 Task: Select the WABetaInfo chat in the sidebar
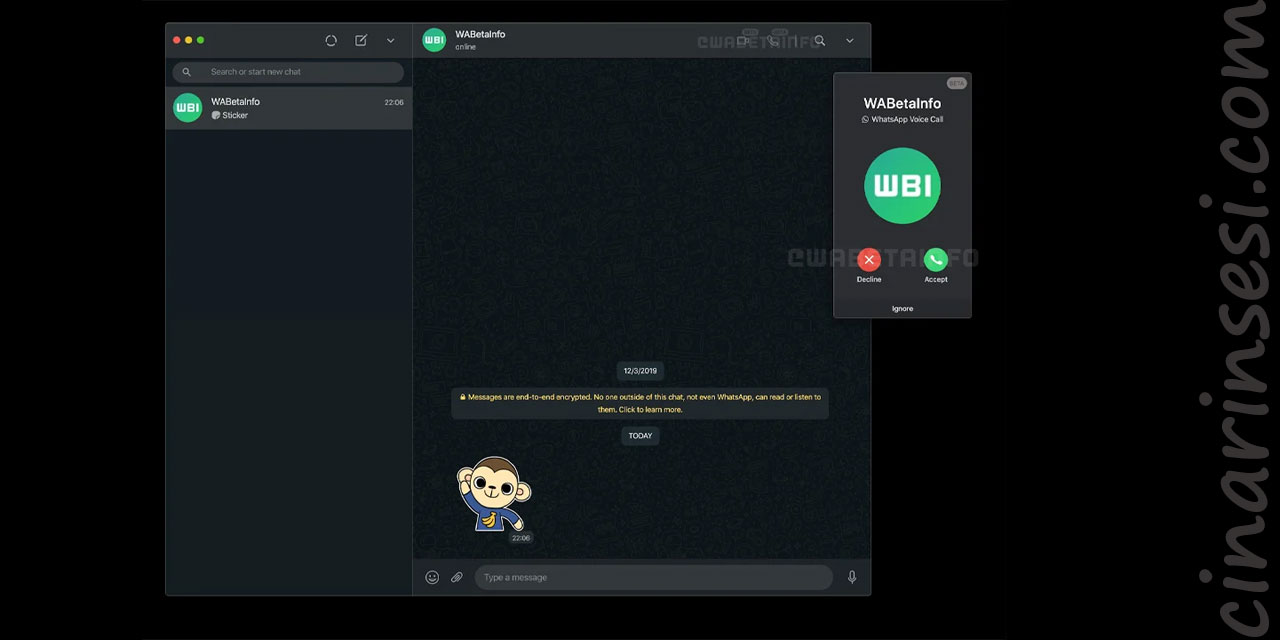(x=288, y=108)
